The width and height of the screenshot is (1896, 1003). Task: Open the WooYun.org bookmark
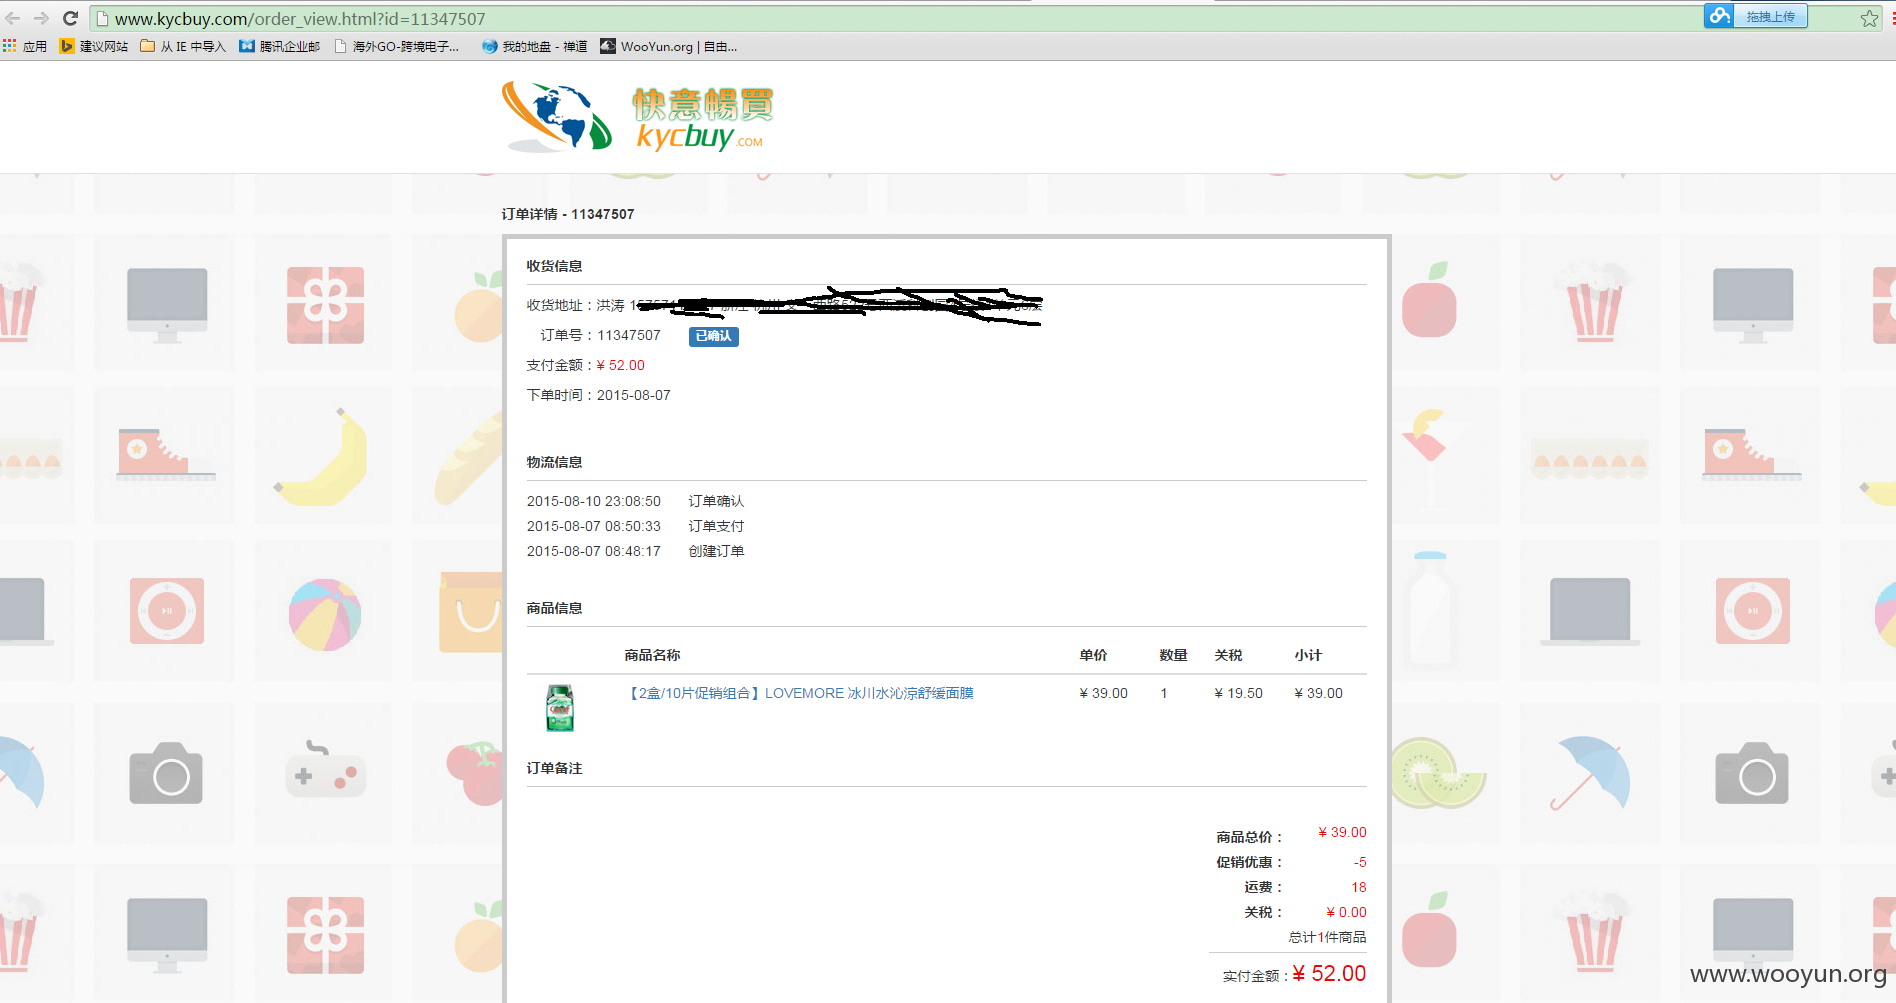[669, 46]
